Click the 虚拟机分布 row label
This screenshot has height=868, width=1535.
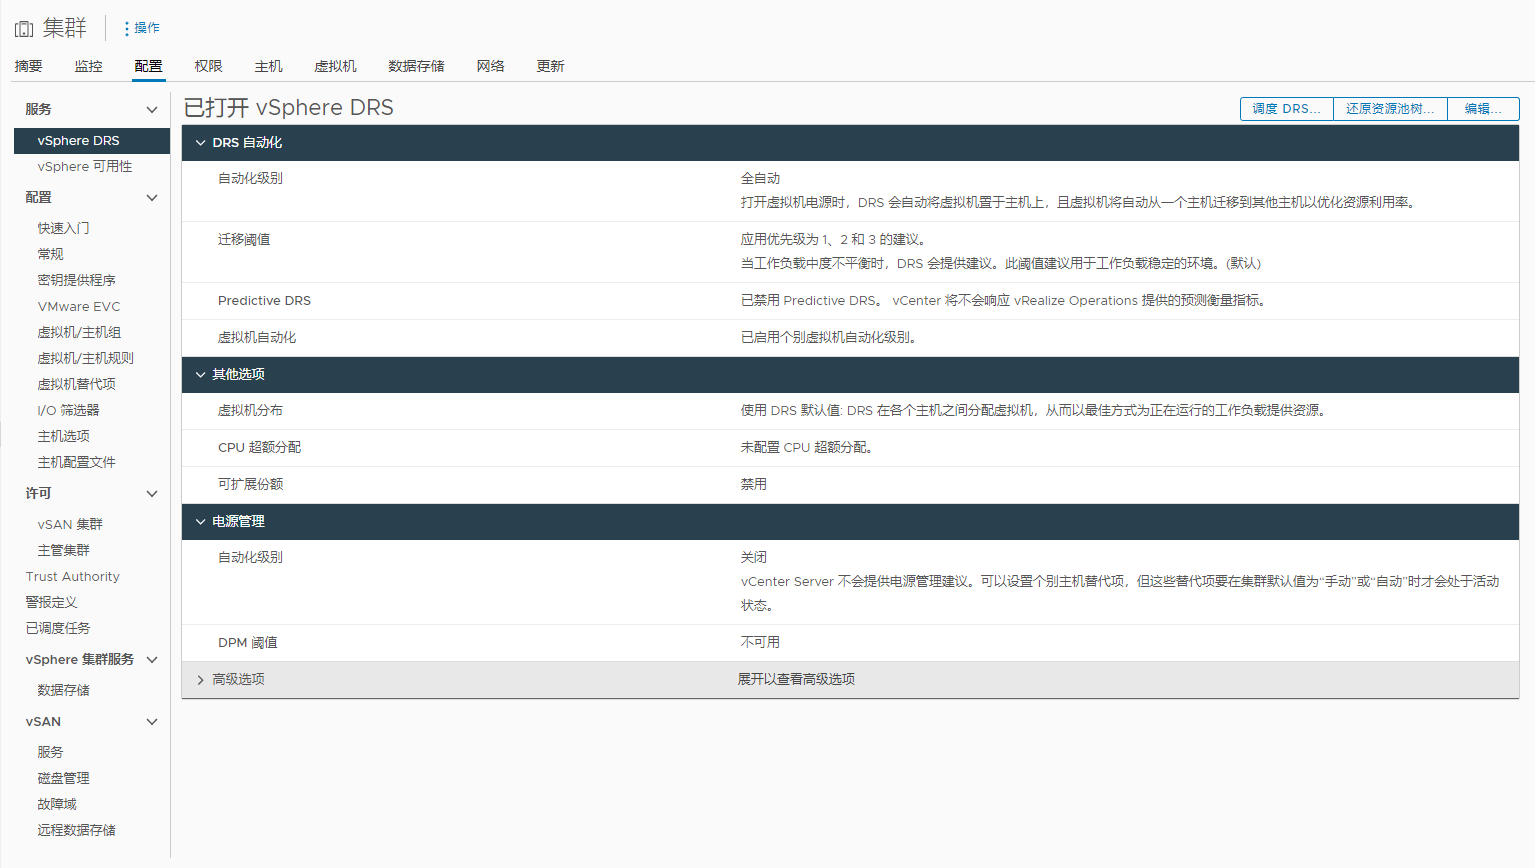point(250,411)
